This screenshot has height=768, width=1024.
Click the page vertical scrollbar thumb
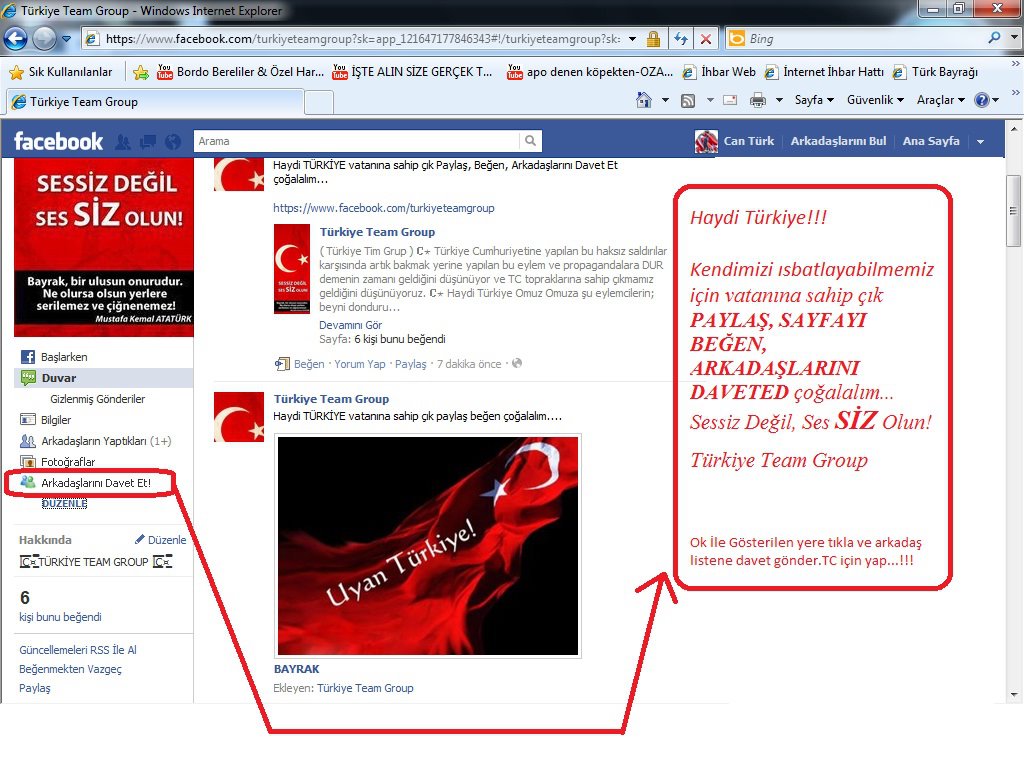coord(1013,211)
